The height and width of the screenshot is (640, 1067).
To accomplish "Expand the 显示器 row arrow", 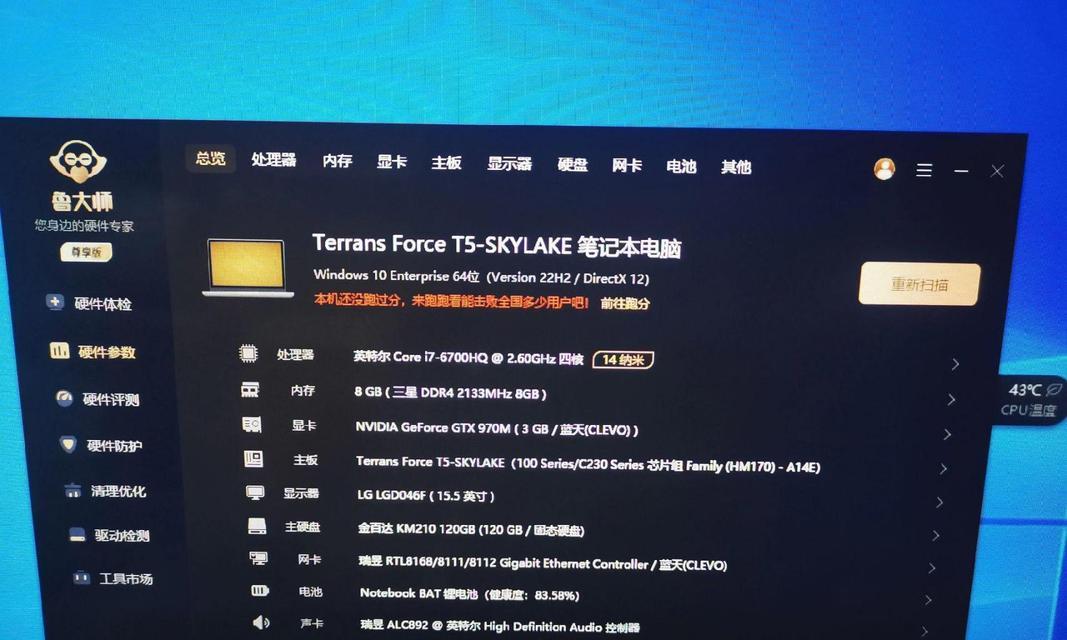I will [x=939, y=502].
